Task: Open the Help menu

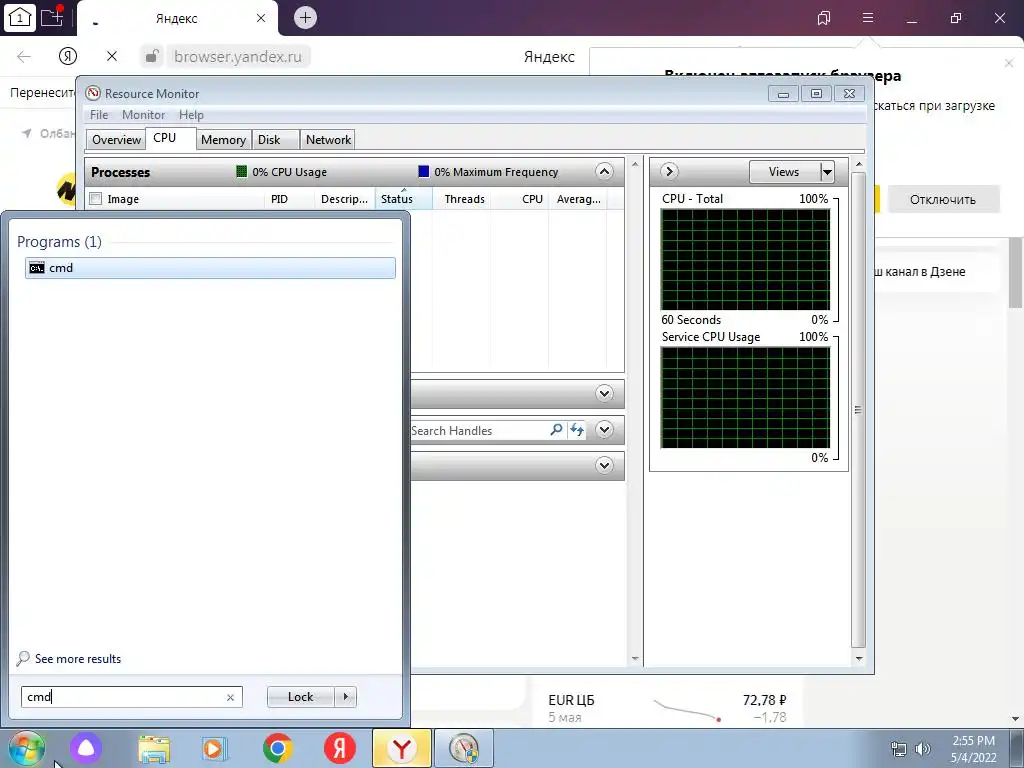Action: pyautogui.click(x=191, y=115)
